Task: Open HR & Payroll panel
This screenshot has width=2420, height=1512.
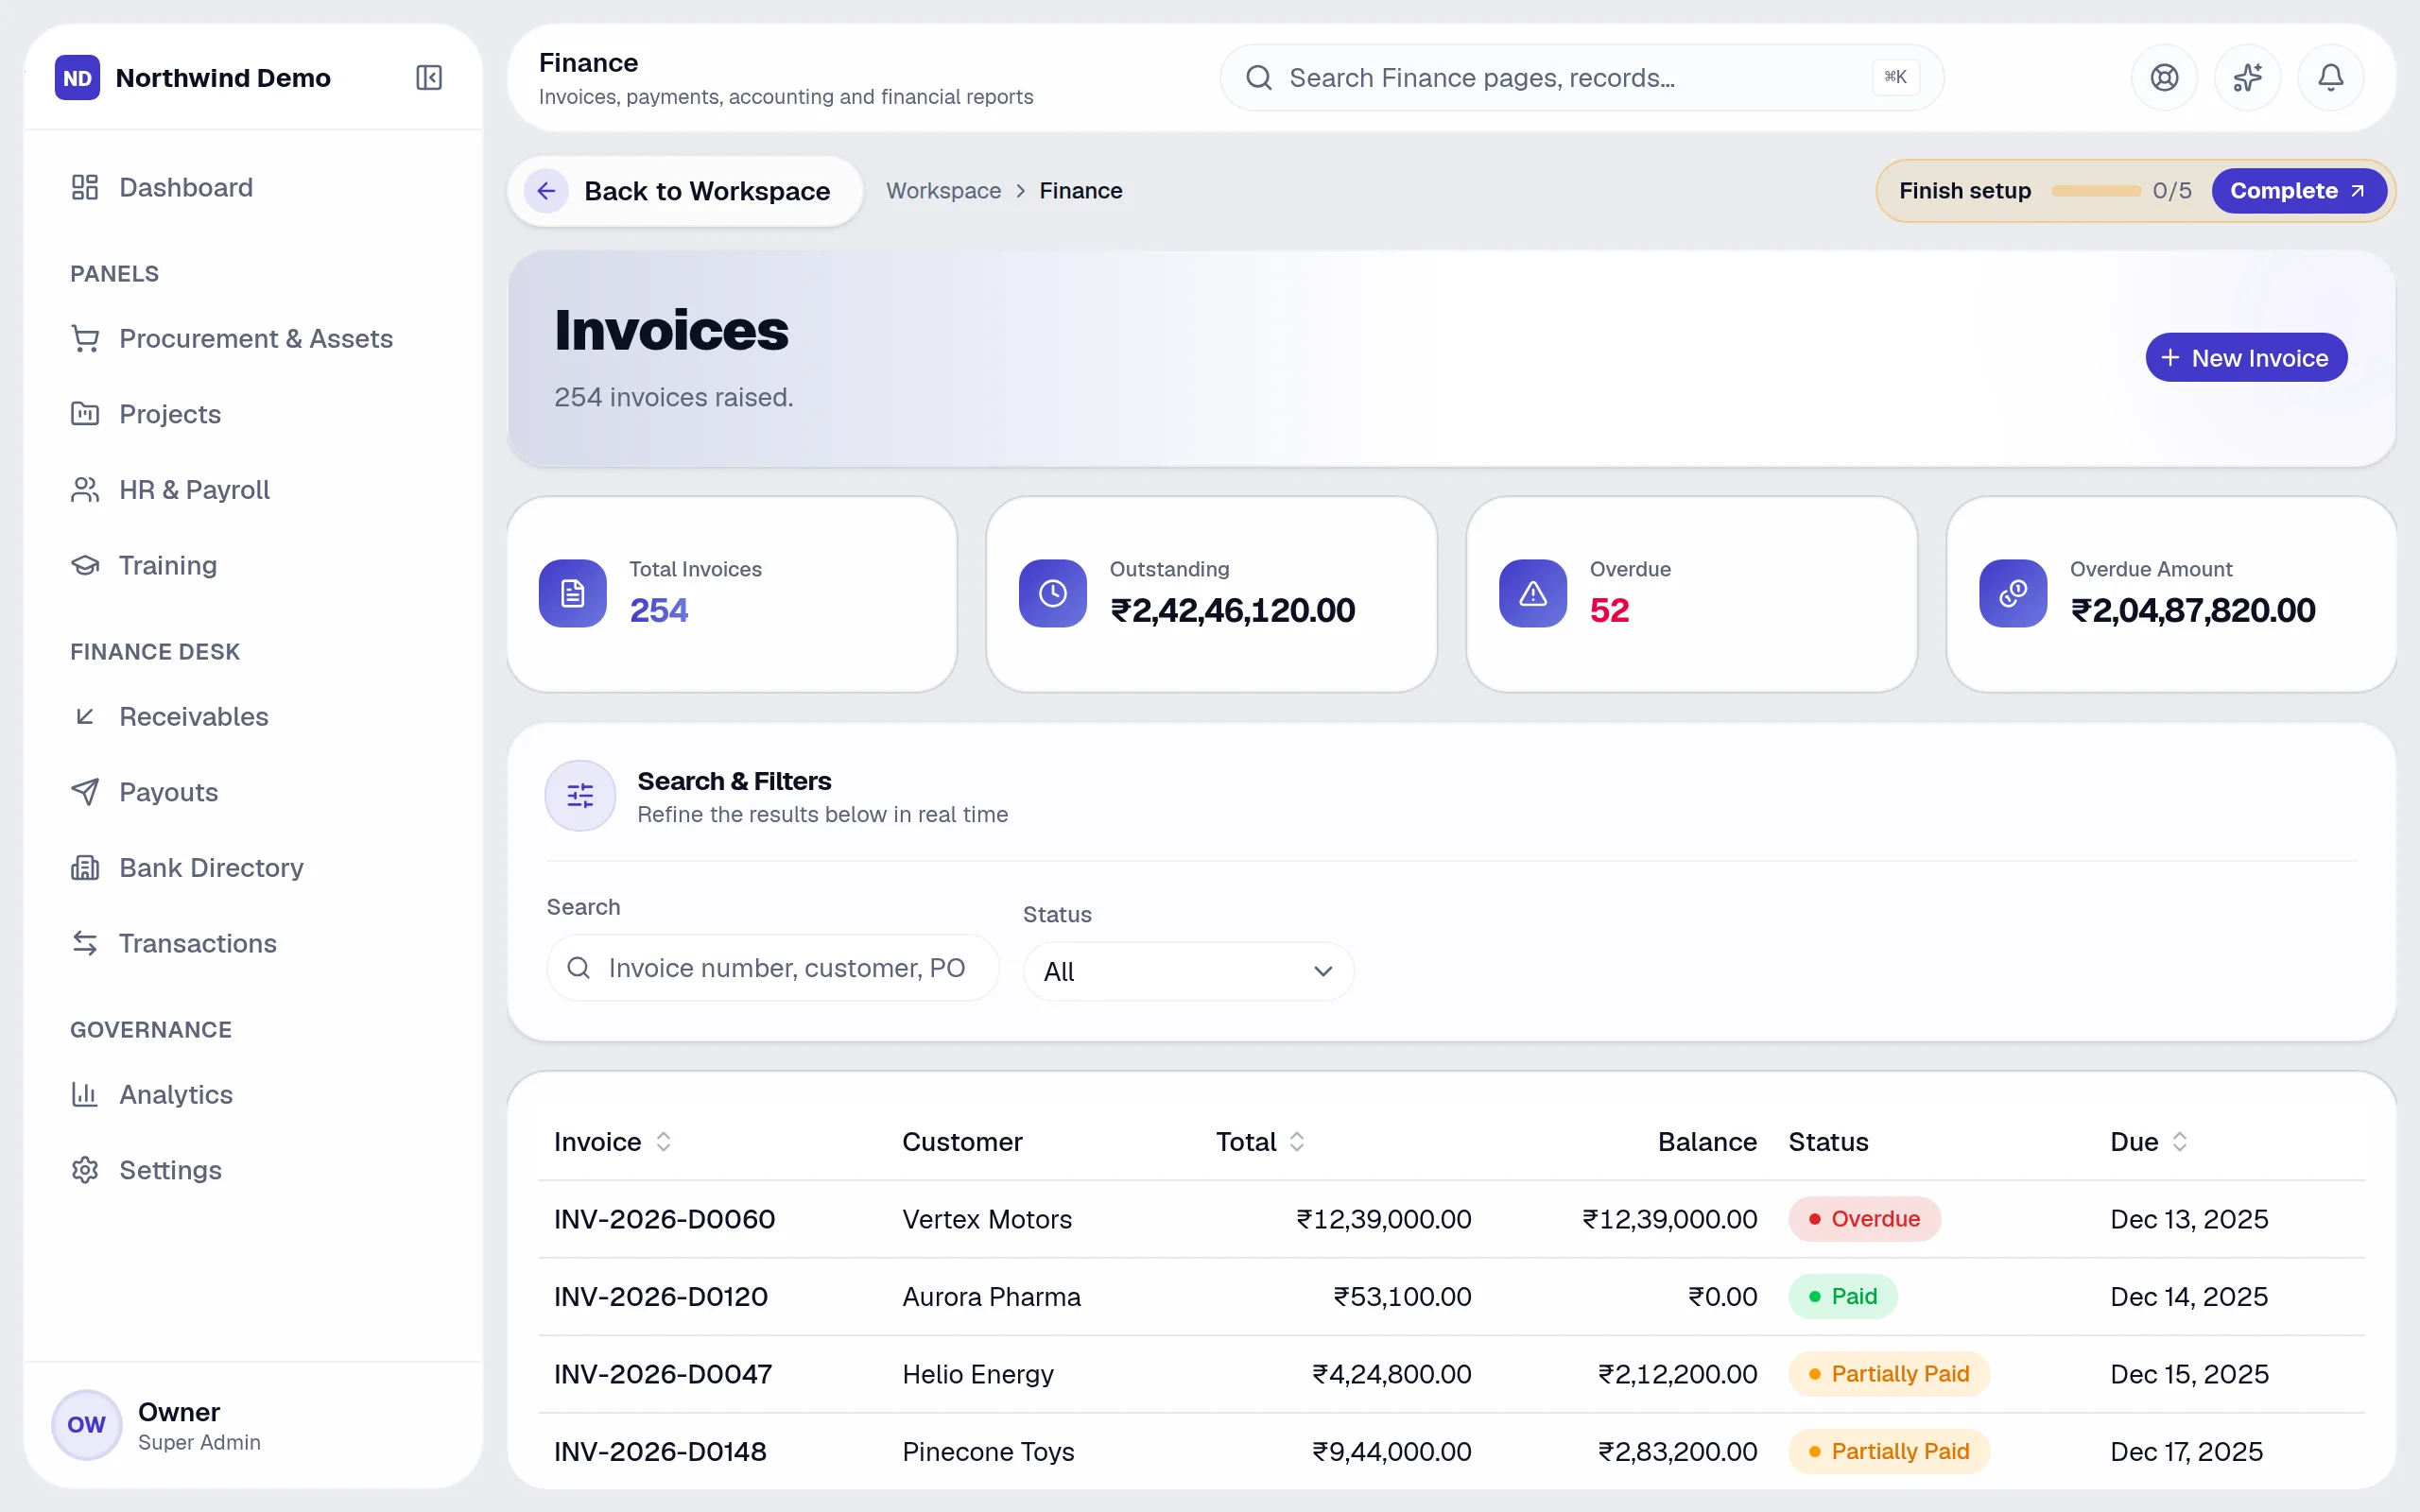Action: [252, 489]
